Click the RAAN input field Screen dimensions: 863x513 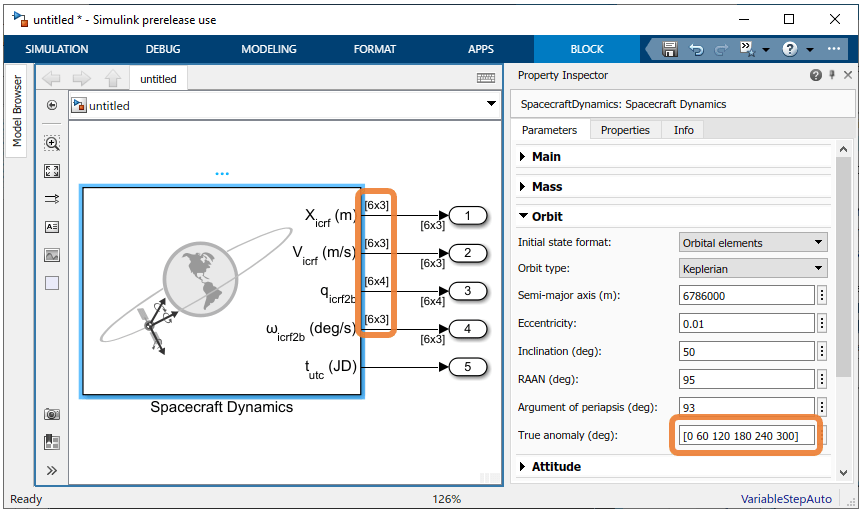point(746,380)
